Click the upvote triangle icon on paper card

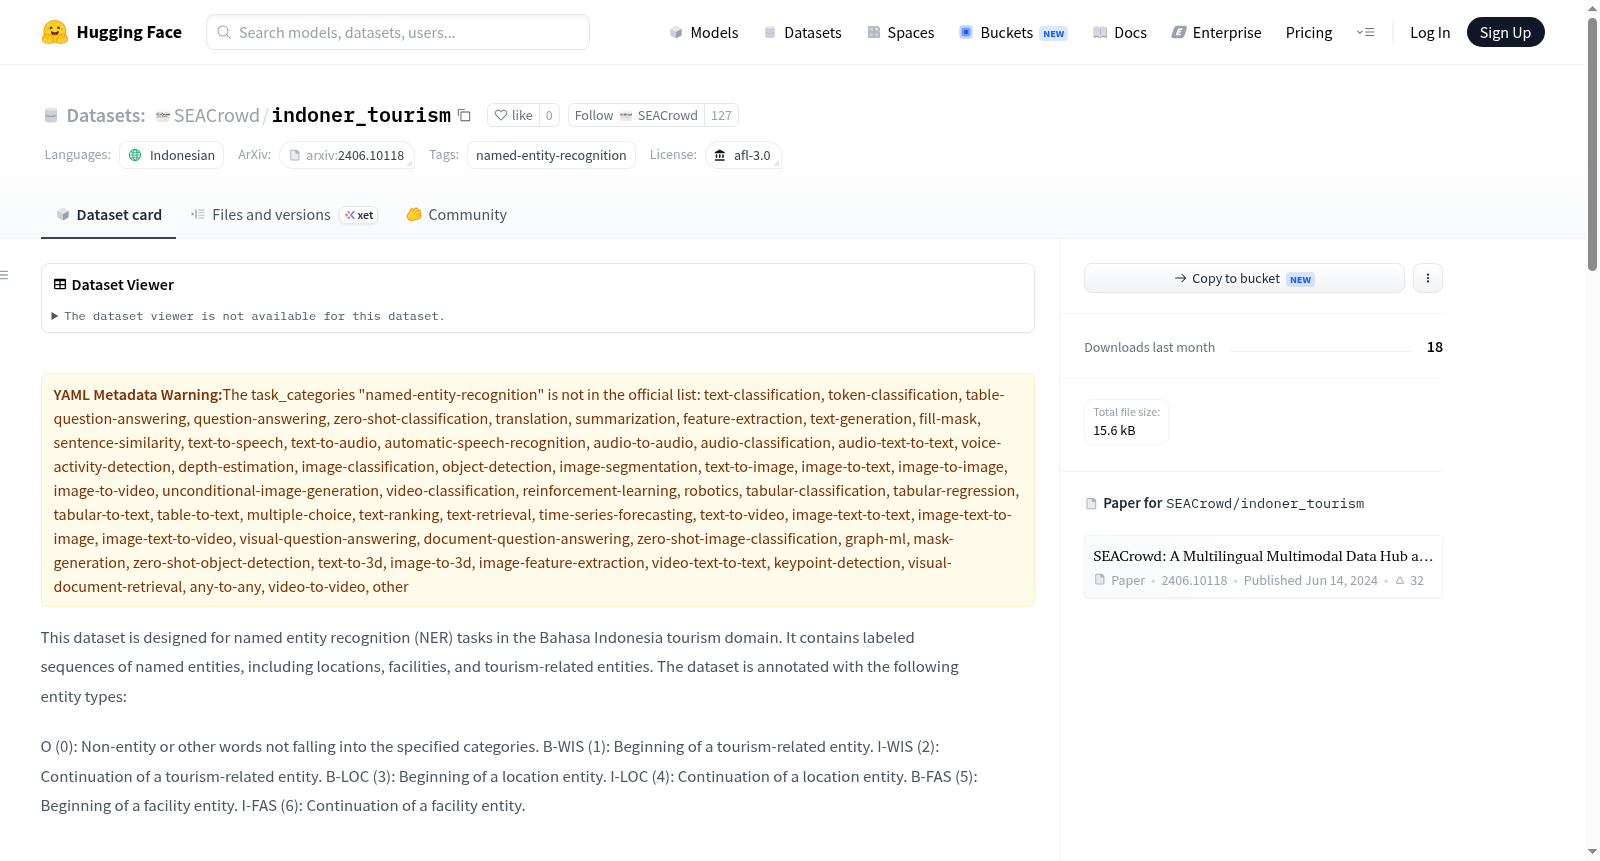pos(1400,580)
